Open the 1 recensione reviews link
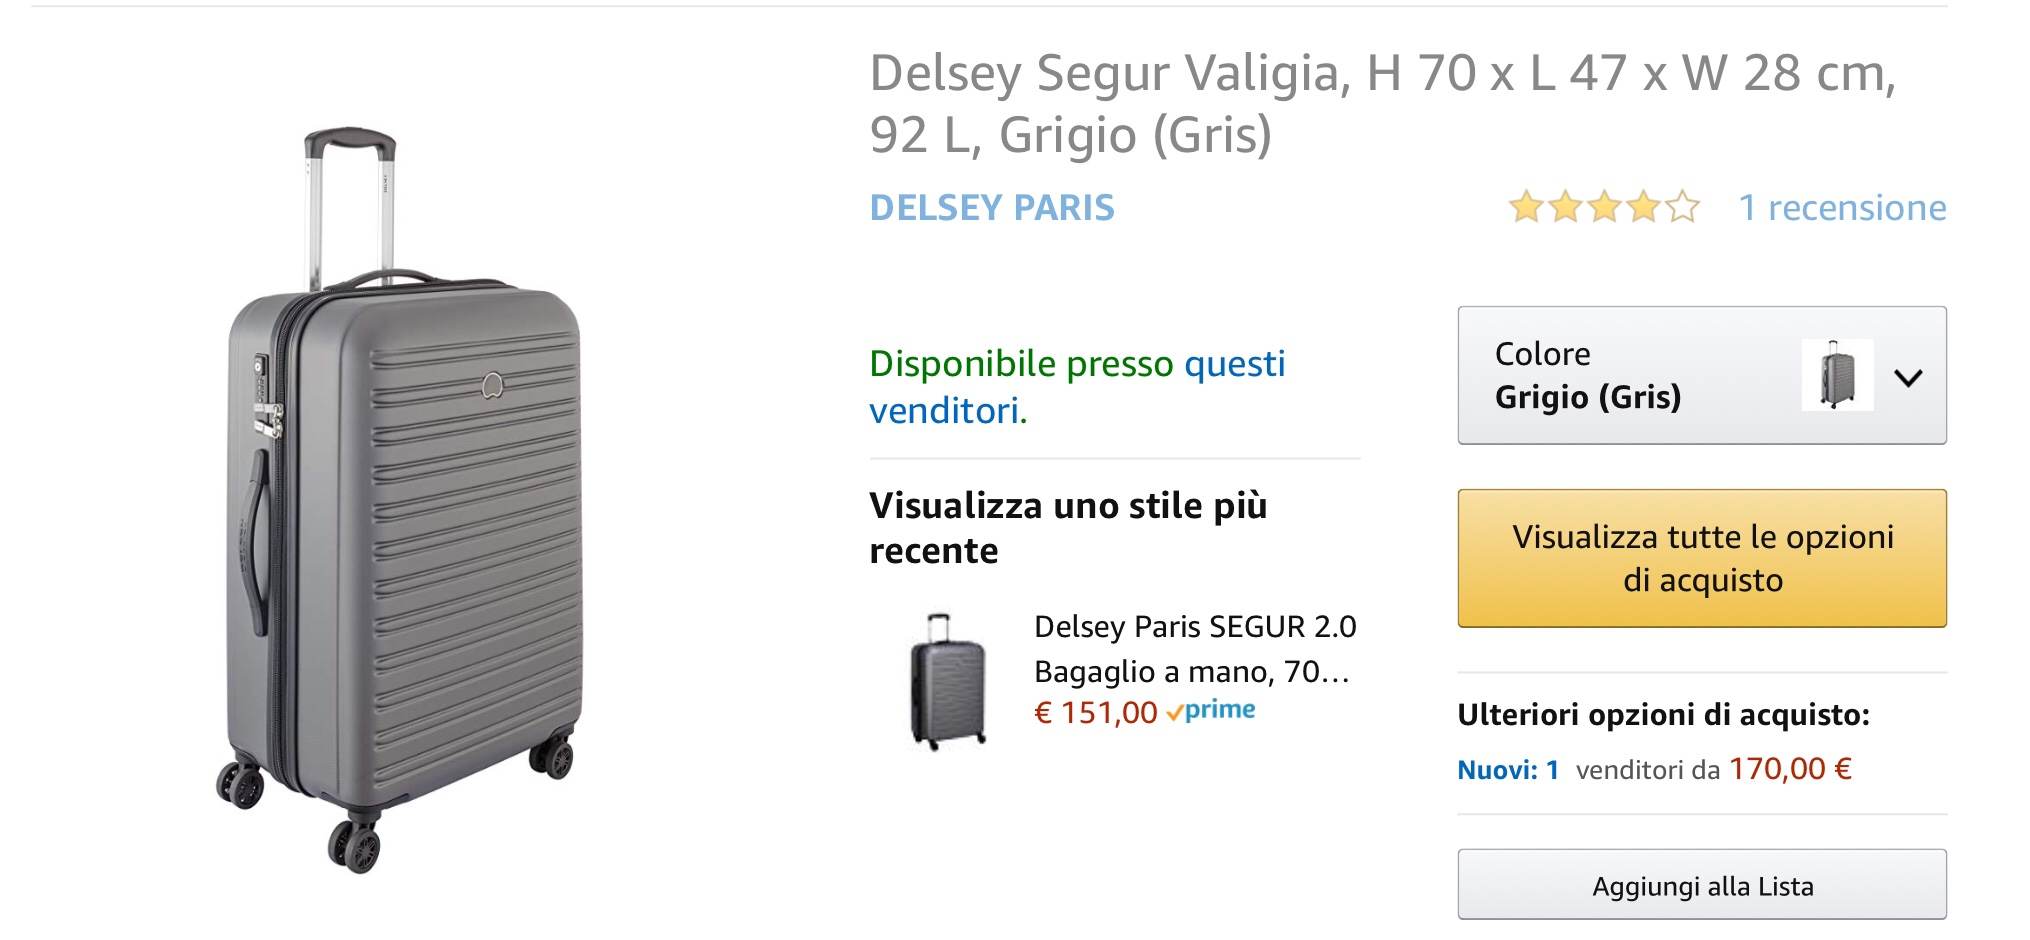This screenshot has height=940, width=2030. point(1842,208)
